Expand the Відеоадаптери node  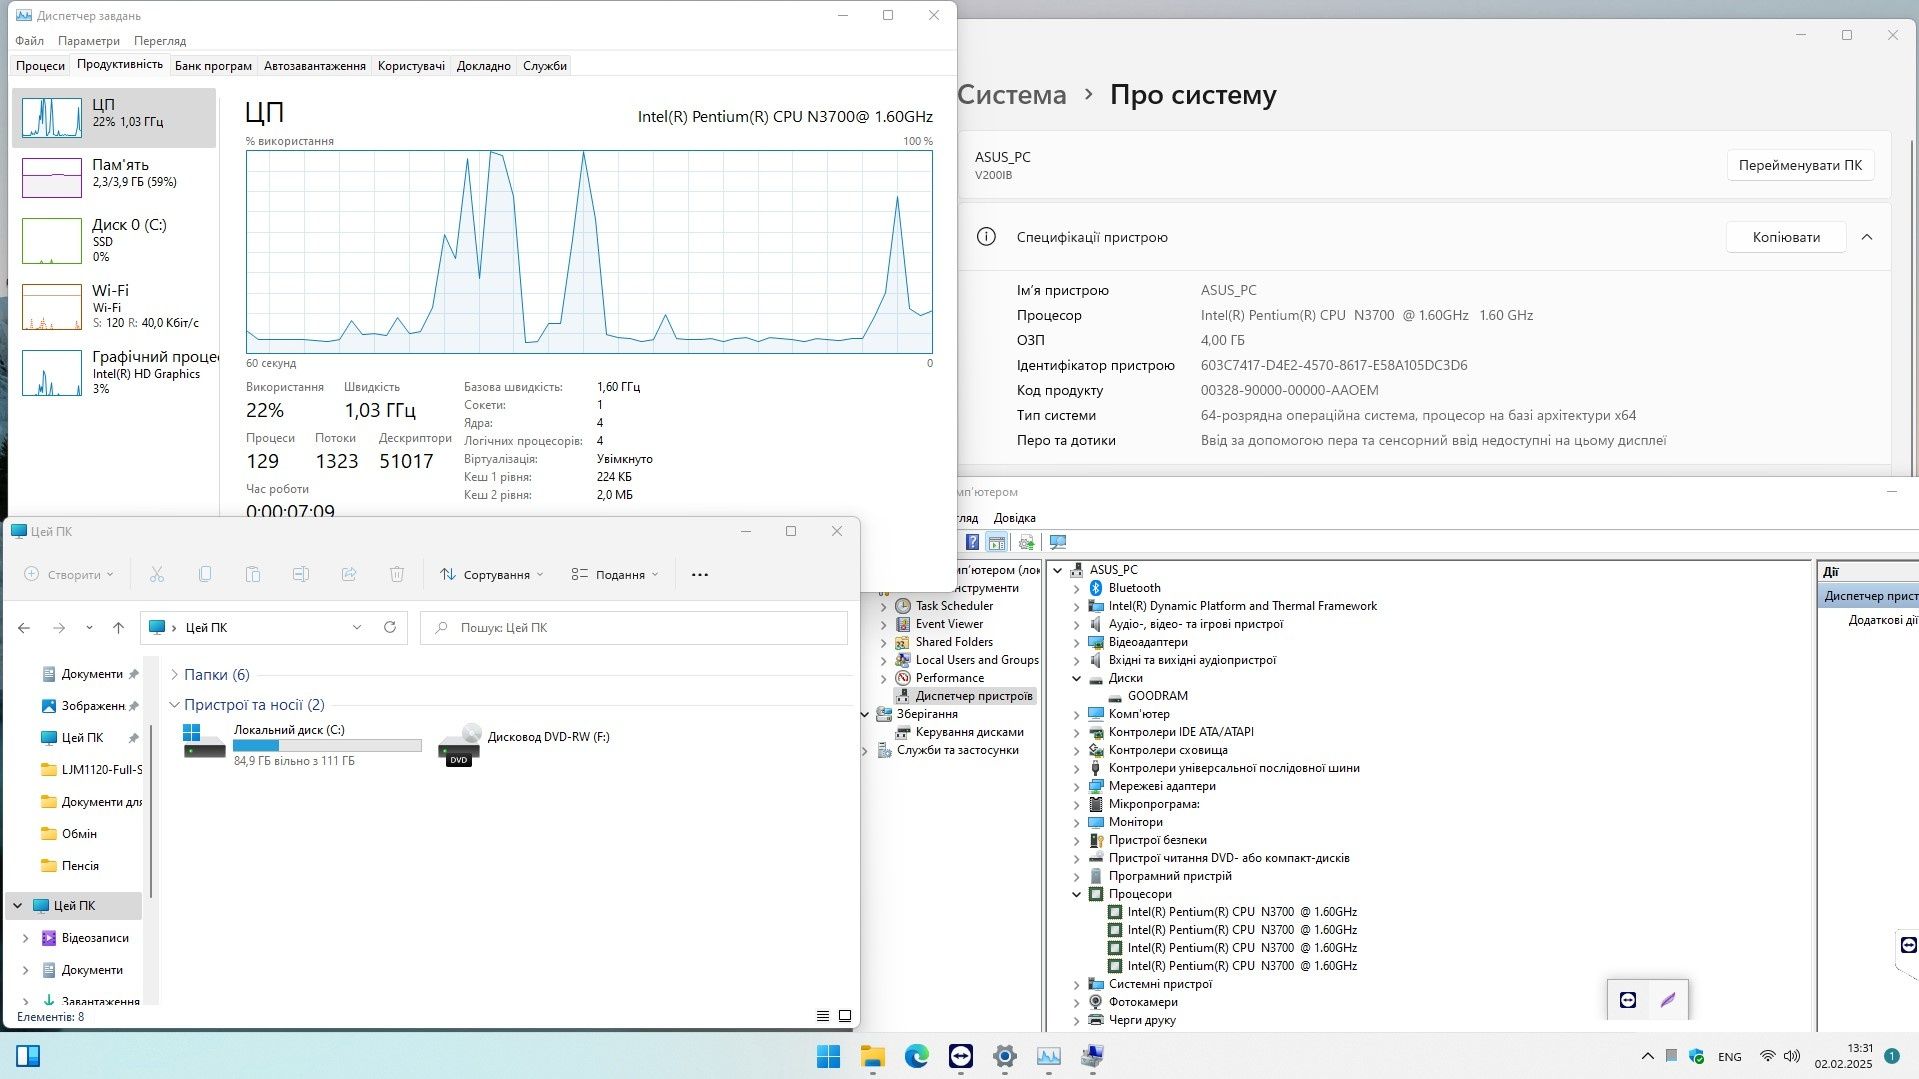[1077, 642]
